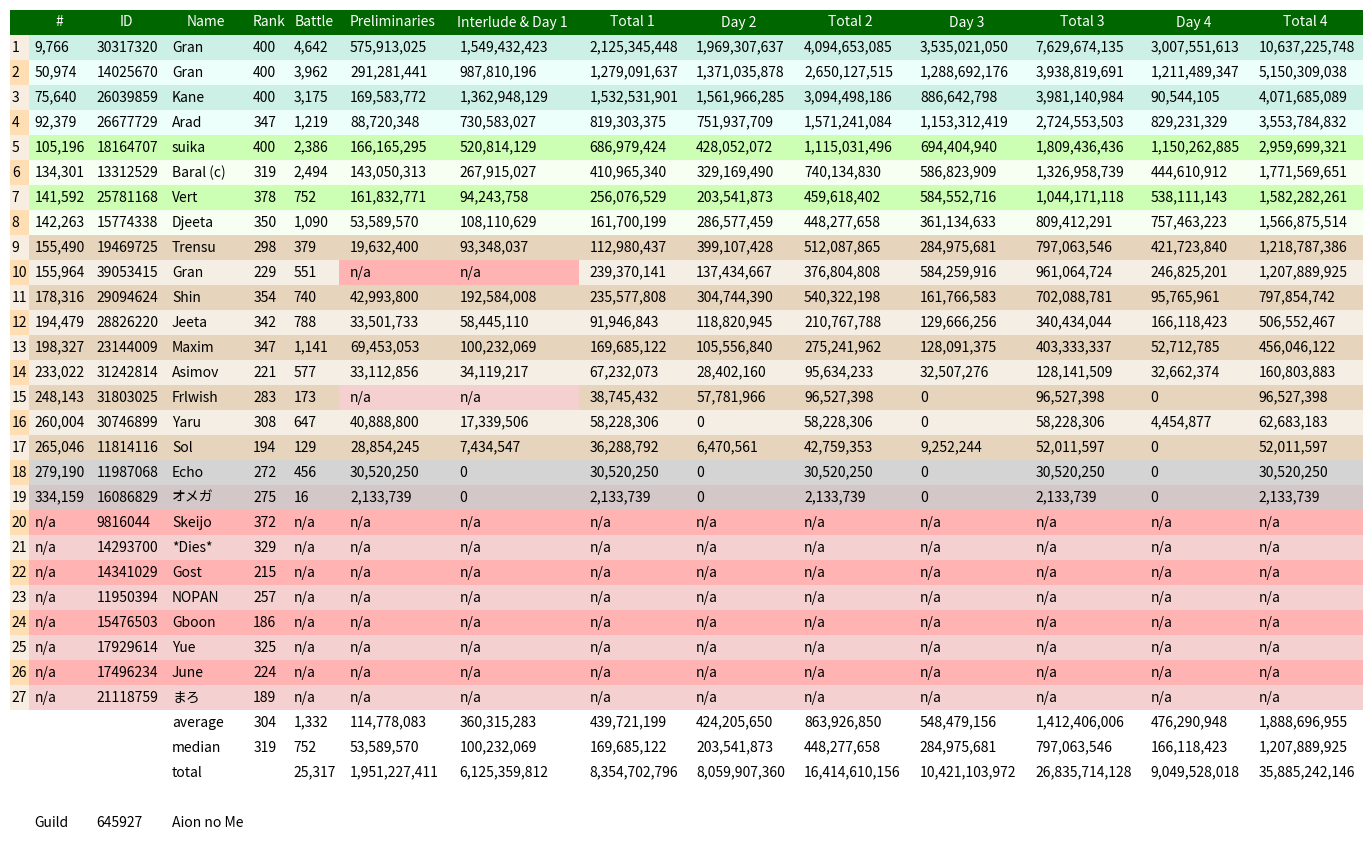Click the name cell "Djeeta"

coord(191,222)
